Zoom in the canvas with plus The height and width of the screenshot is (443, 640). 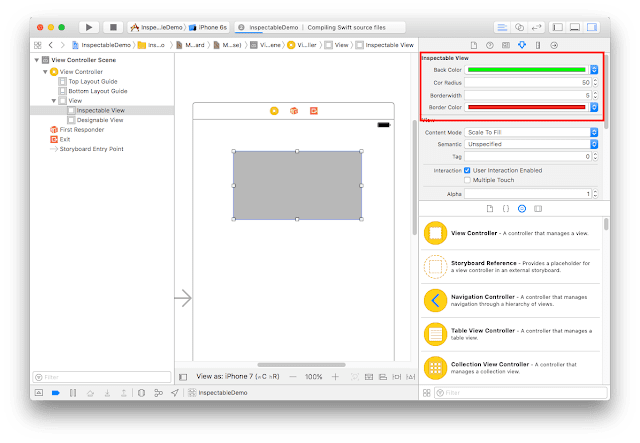tap(335, 377)
